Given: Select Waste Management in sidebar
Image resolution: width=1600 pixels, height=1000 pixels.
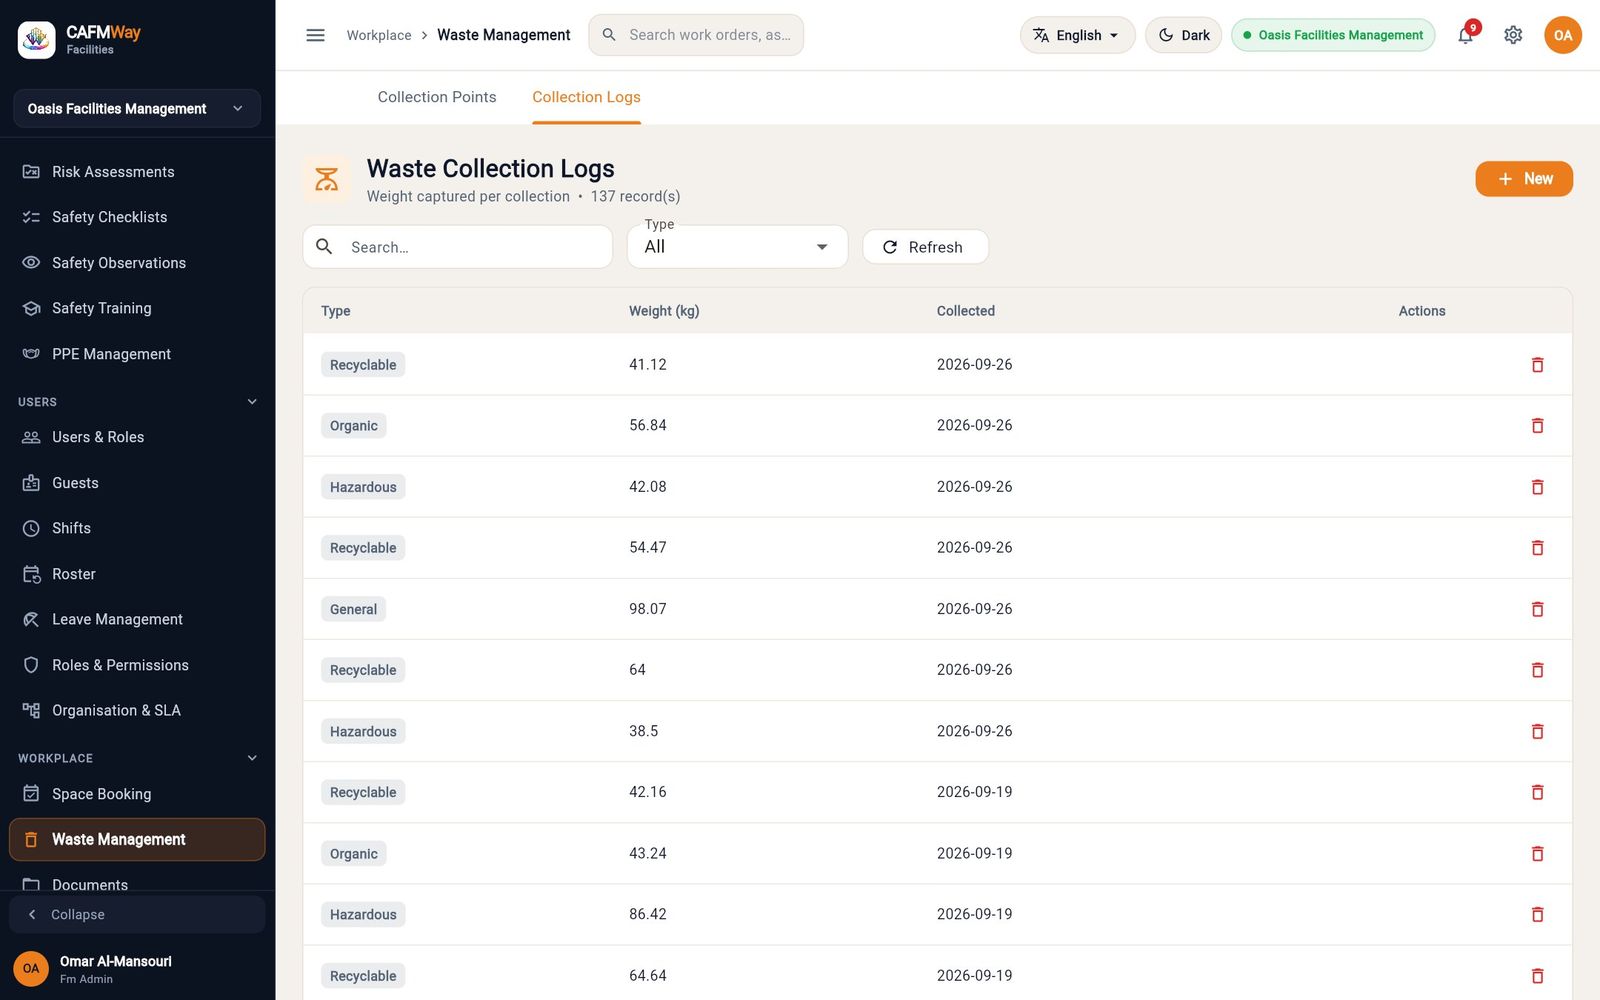Looking at the screenshot, I should pos(137,839).
